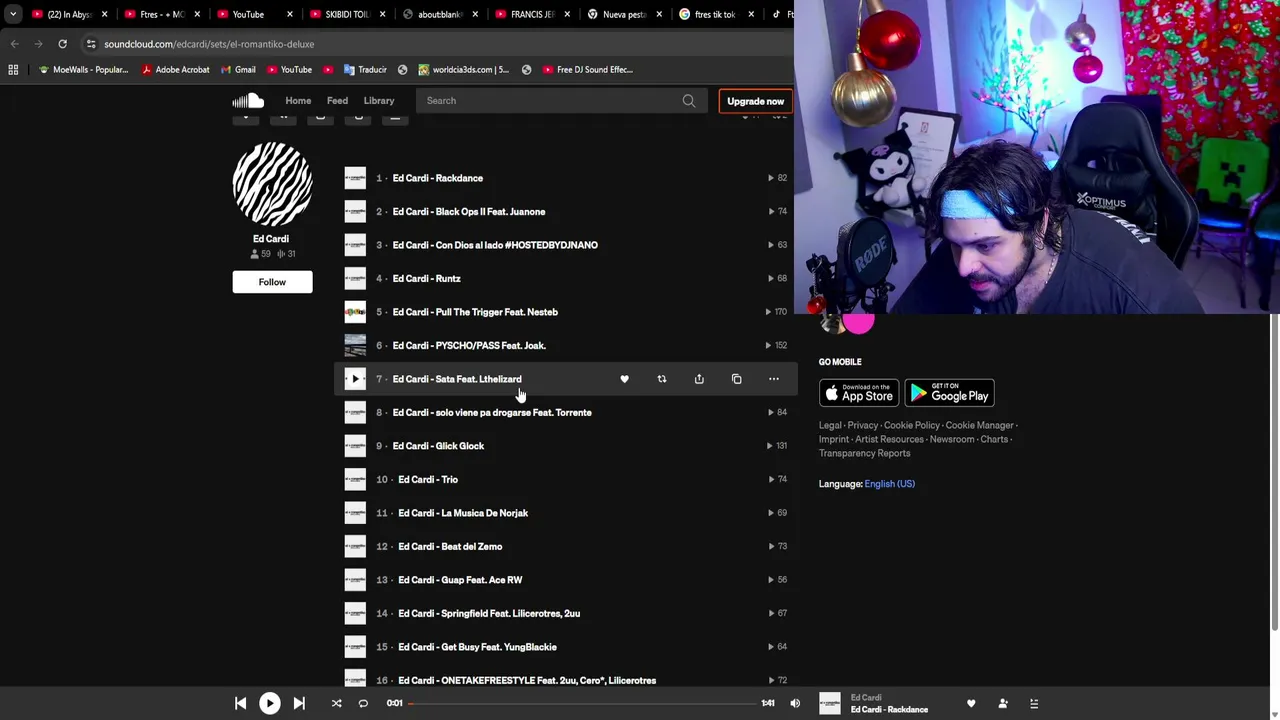Toggle repeat in the player bar
The width and height of the screenshot is (1280, 720).
[363, 703]
